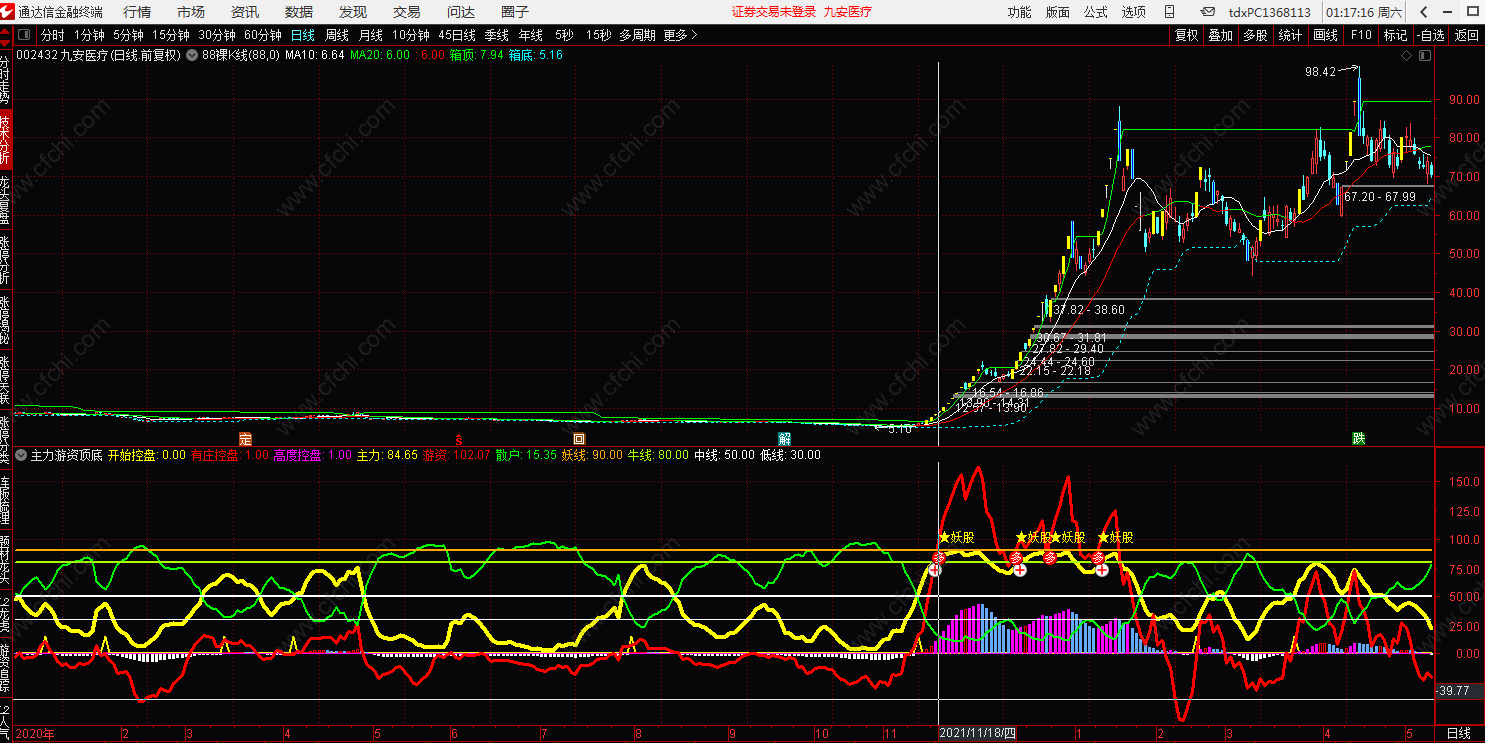Open 多周期 multi-period view

(638, 35)
